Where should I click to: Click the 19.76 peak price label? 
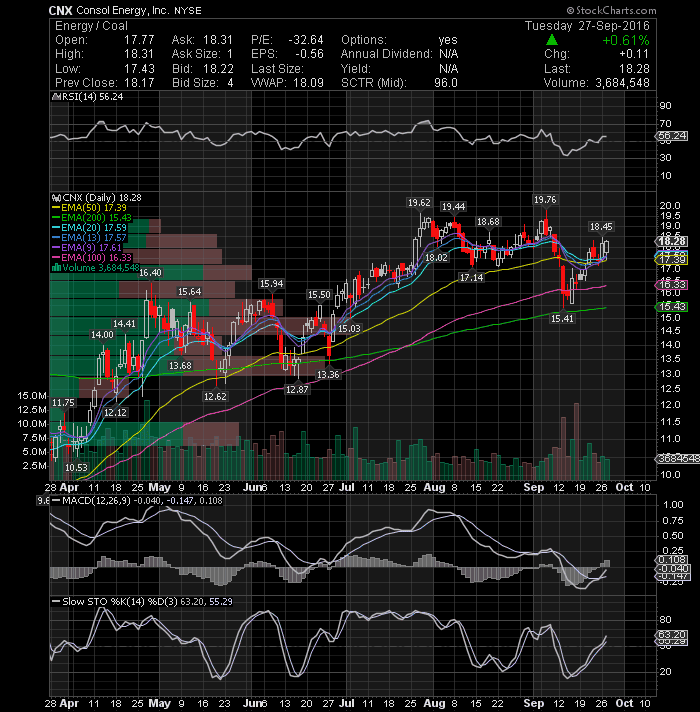click(545, 200)
